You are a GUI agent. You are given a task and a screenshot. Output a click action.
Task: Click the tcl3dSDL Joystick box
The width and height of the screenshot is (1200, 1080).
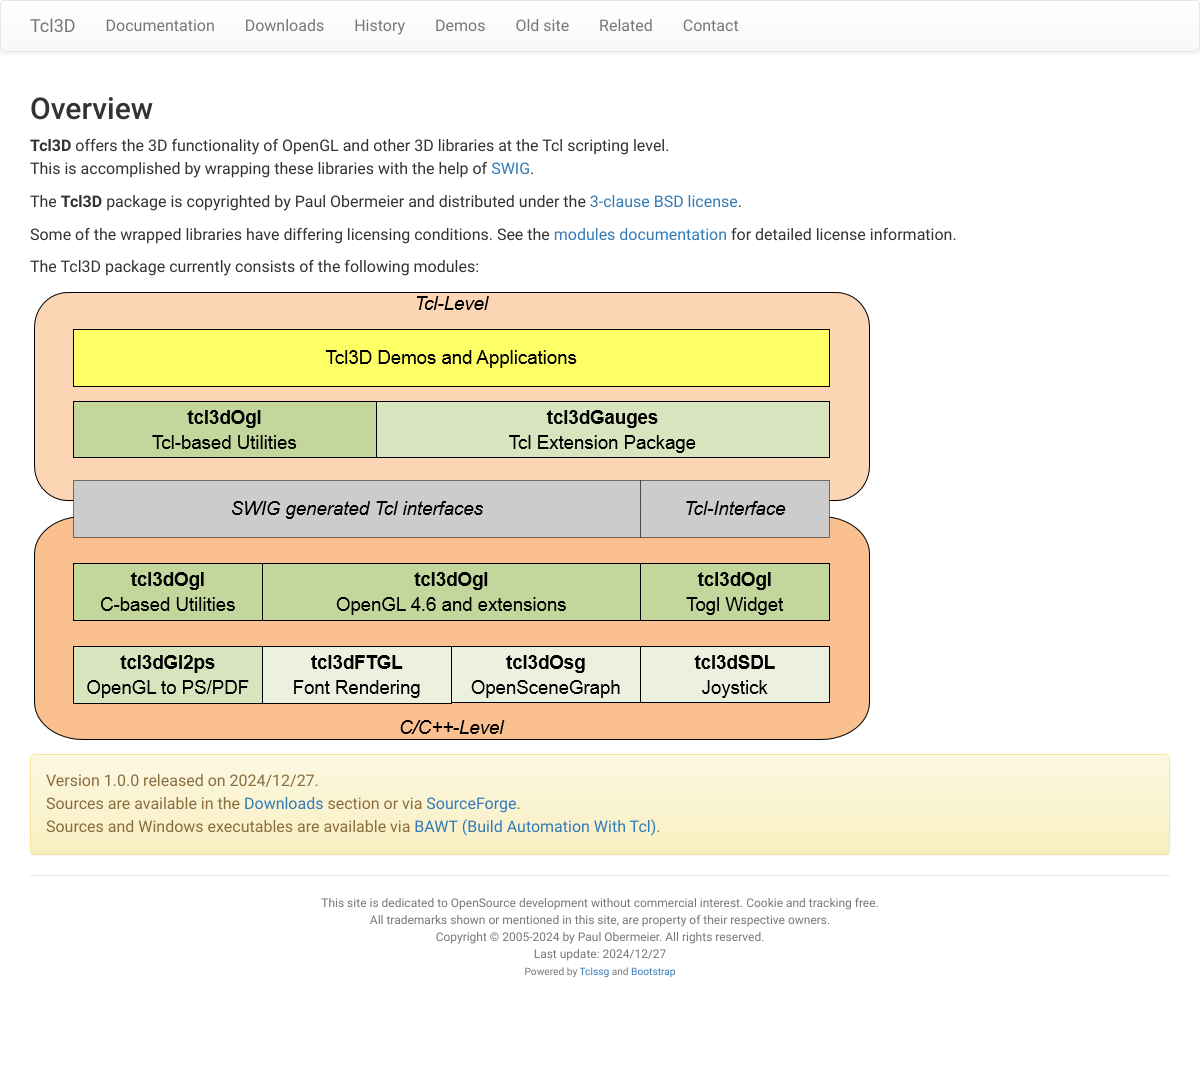pos(735,675)
